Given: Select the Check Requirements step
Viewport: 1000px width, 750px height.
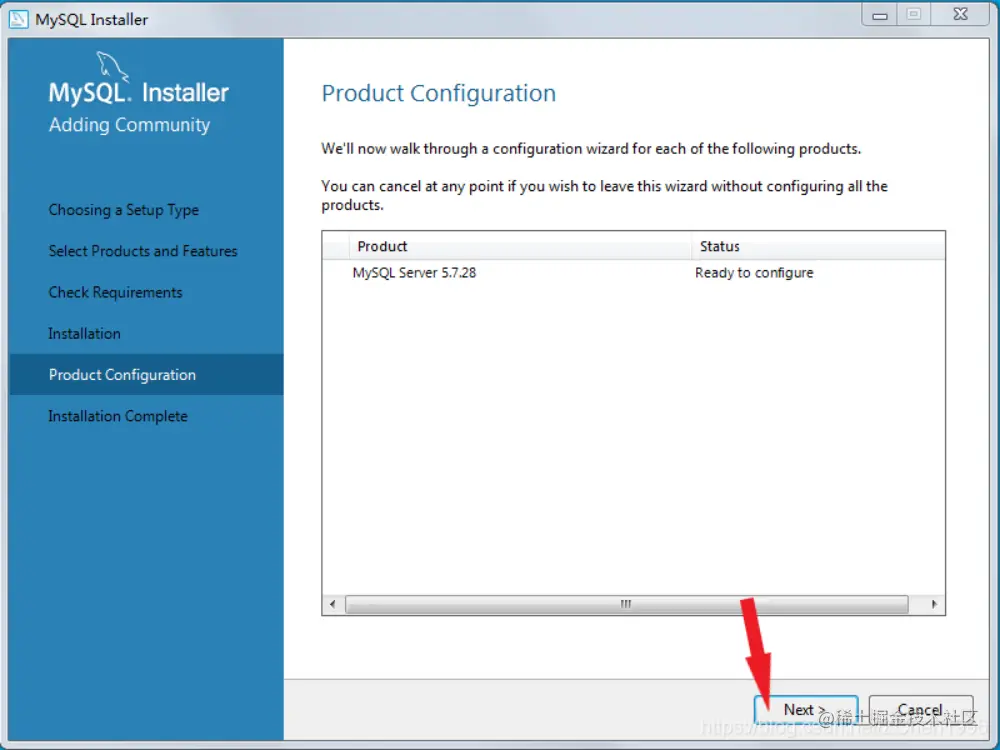Looking at the screenshot, I should (x=115, y=292).
